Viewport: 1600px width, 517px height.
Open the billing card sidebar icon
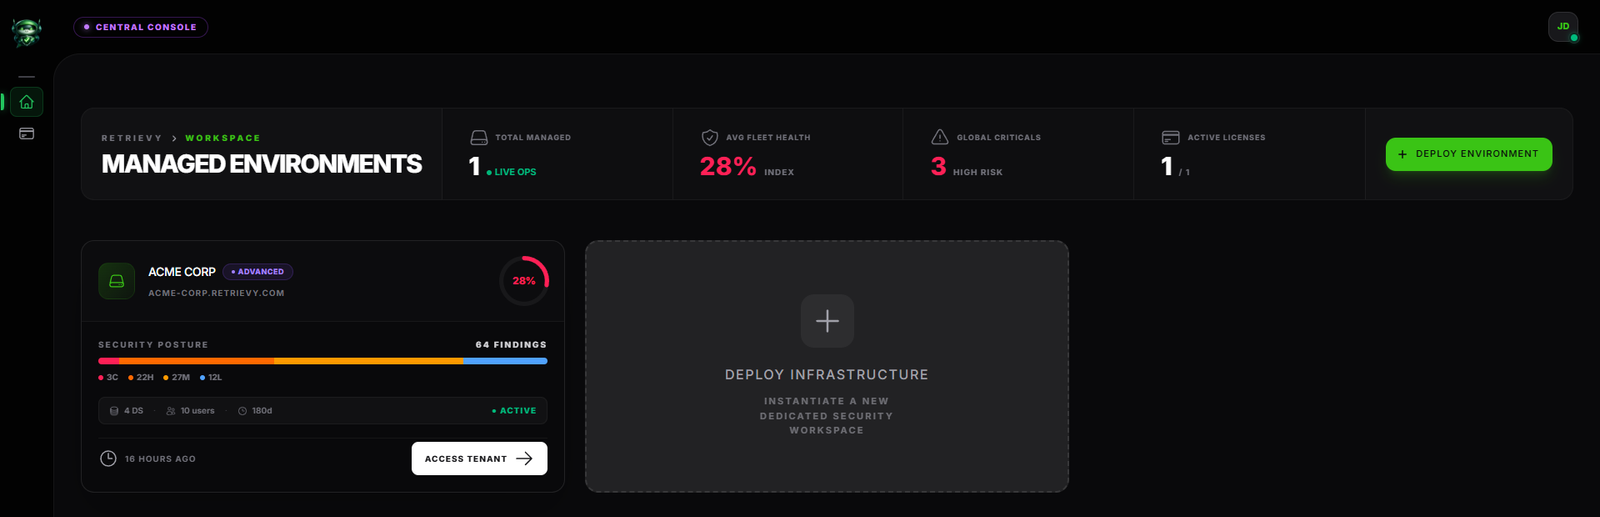27,134
